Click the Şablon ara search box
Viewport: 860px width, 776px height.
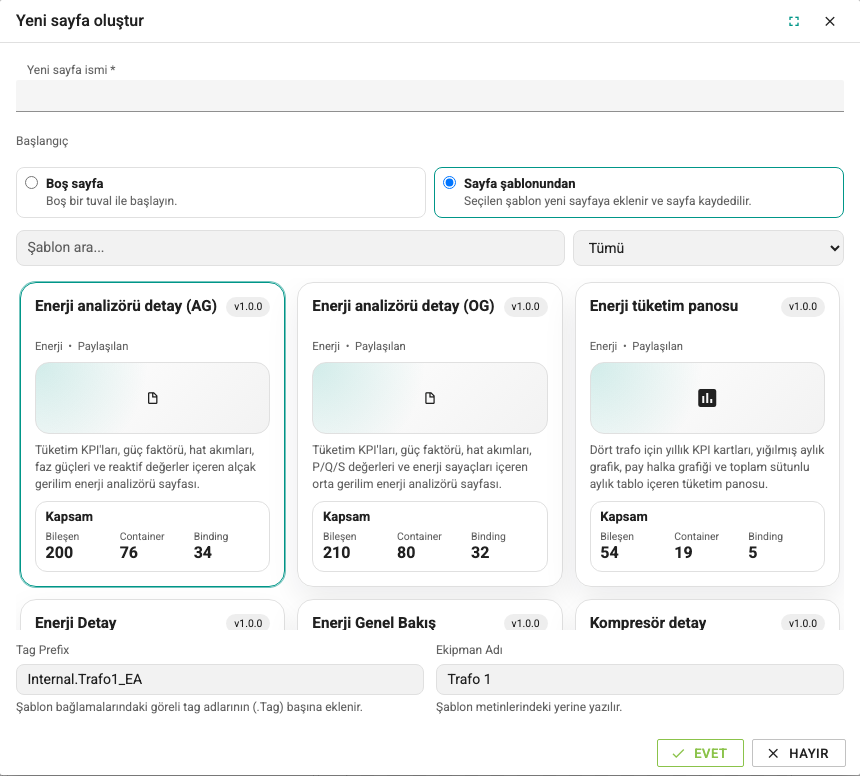[x=290, y=248]
